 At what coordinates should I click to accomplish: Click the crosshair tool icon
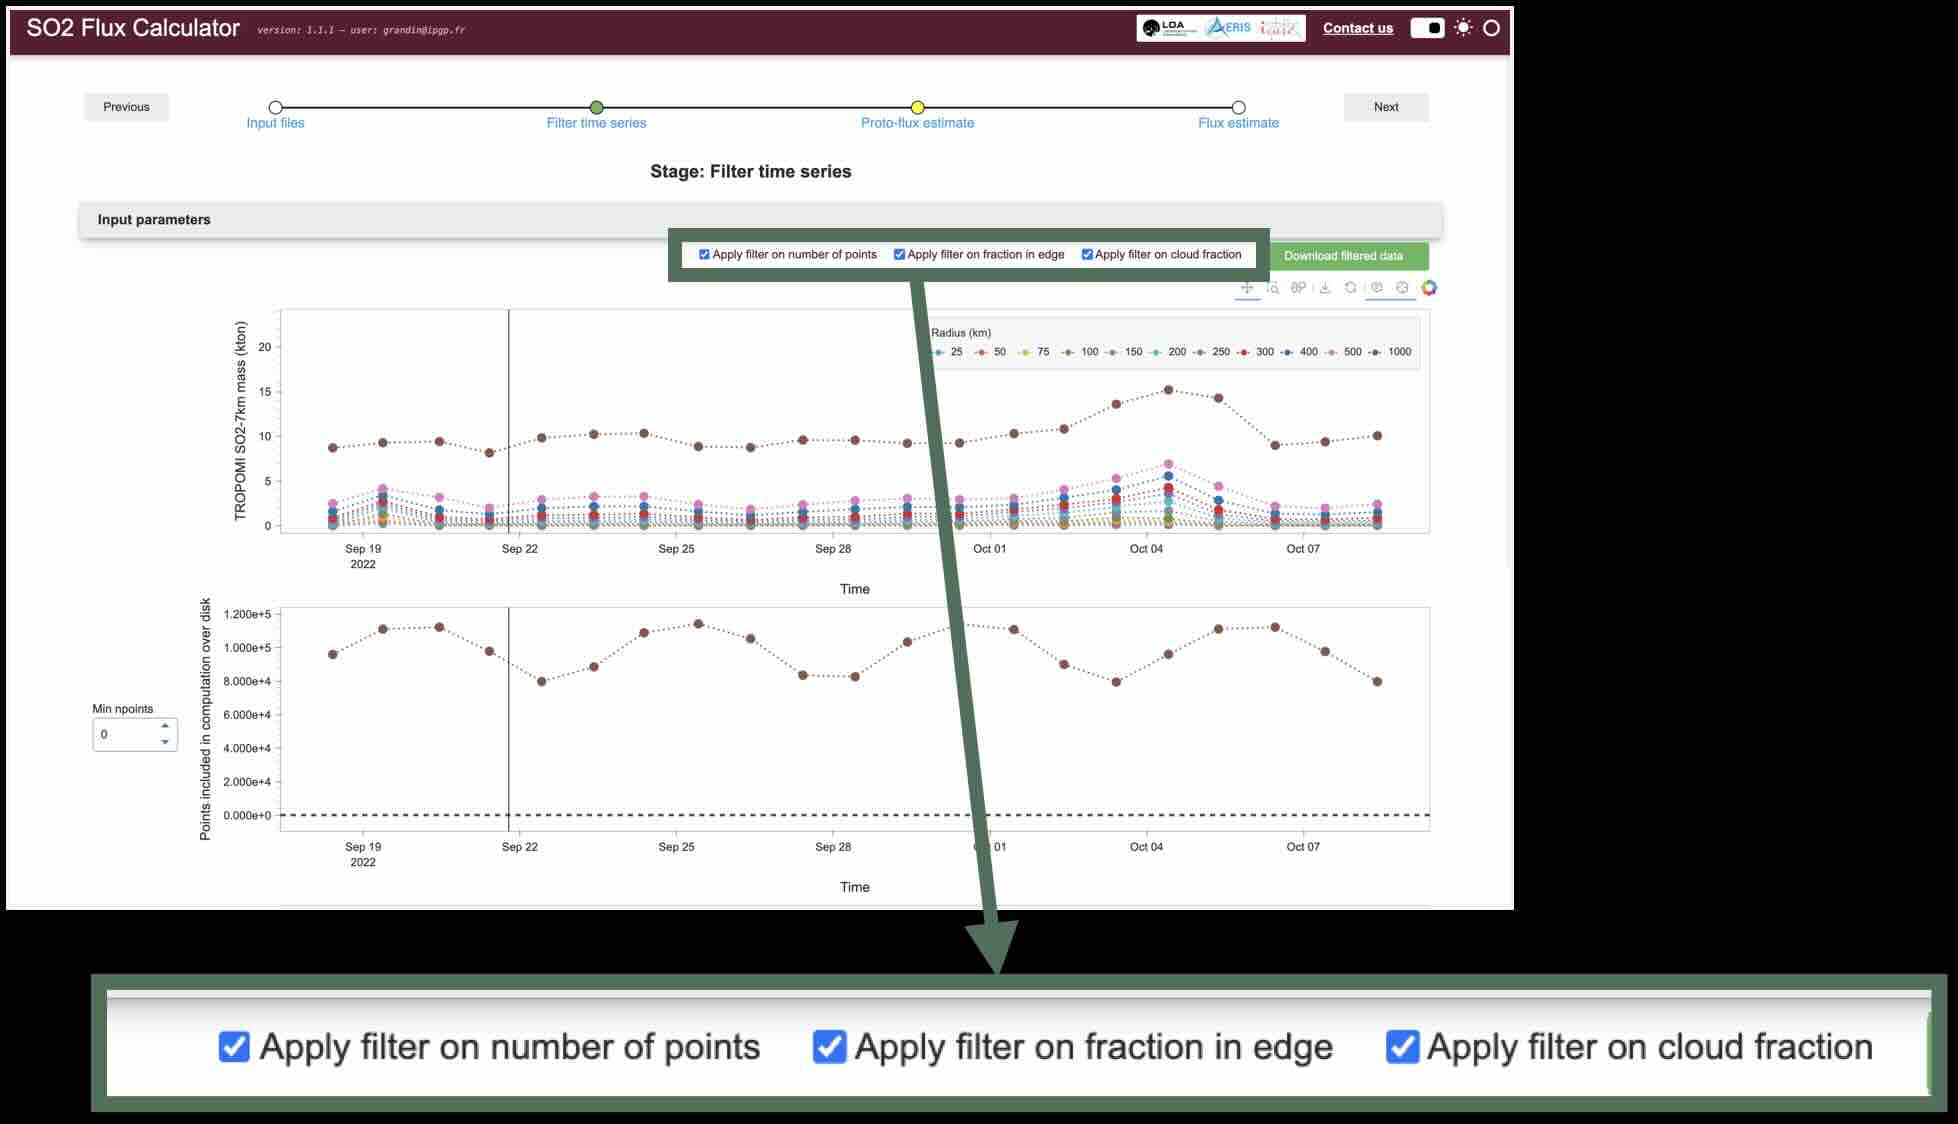pyautogui.click(x=1402, y=288)
